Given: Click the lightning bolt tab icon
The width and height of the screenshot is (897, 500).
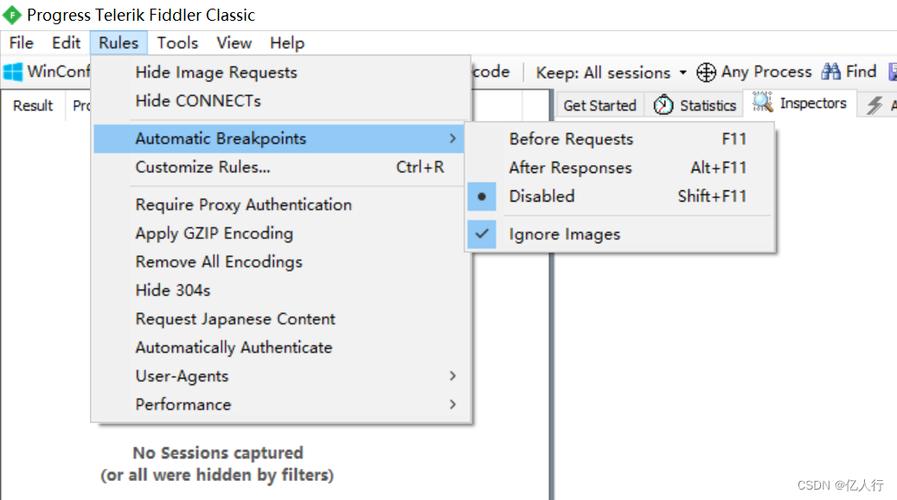Looking at the screenshot, I should [x=874, y=105].
